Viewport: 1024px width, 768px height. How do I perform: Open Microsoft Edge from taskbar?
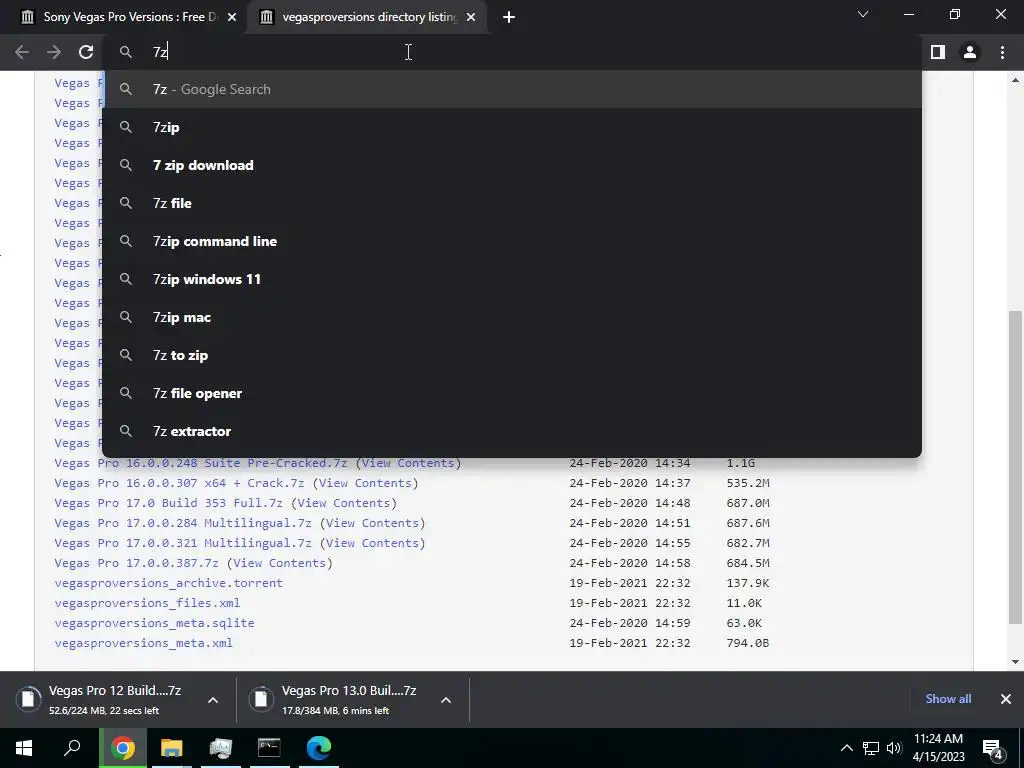[319, 748]
